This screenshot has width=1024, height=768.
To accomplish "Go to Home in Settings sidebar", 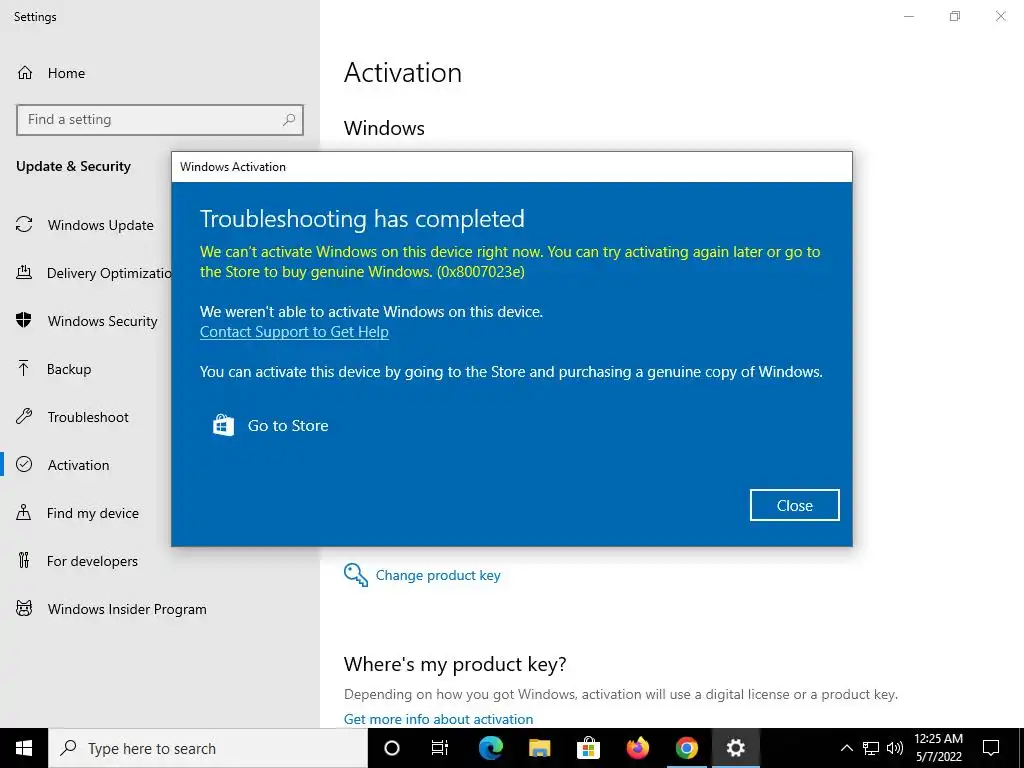I will [66, 73].
